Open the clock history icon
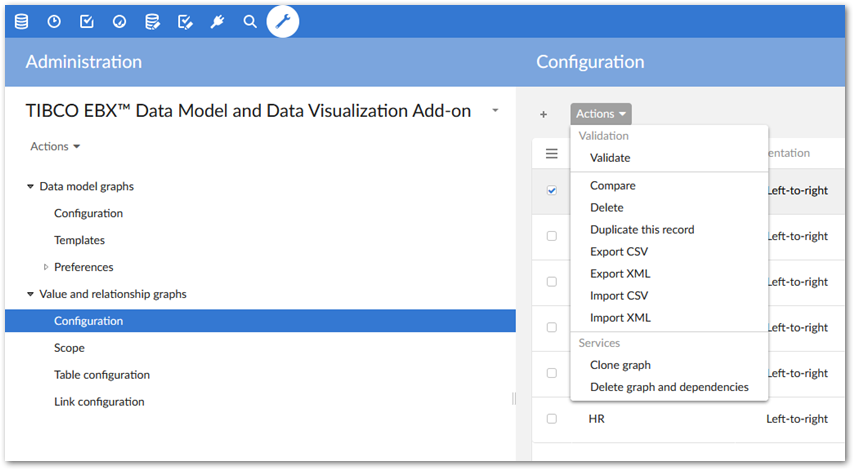854x470 pixels. click(54, 21)
